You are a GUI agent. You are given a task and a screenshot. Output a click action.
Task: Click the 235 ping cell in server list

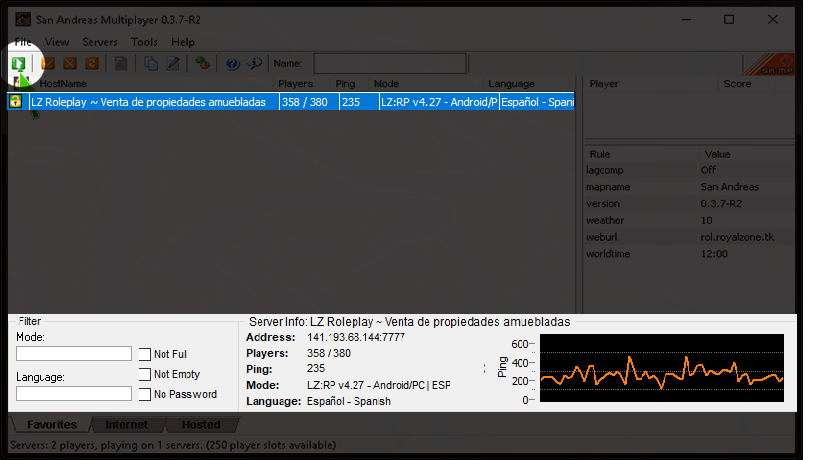tap(359, 102)
